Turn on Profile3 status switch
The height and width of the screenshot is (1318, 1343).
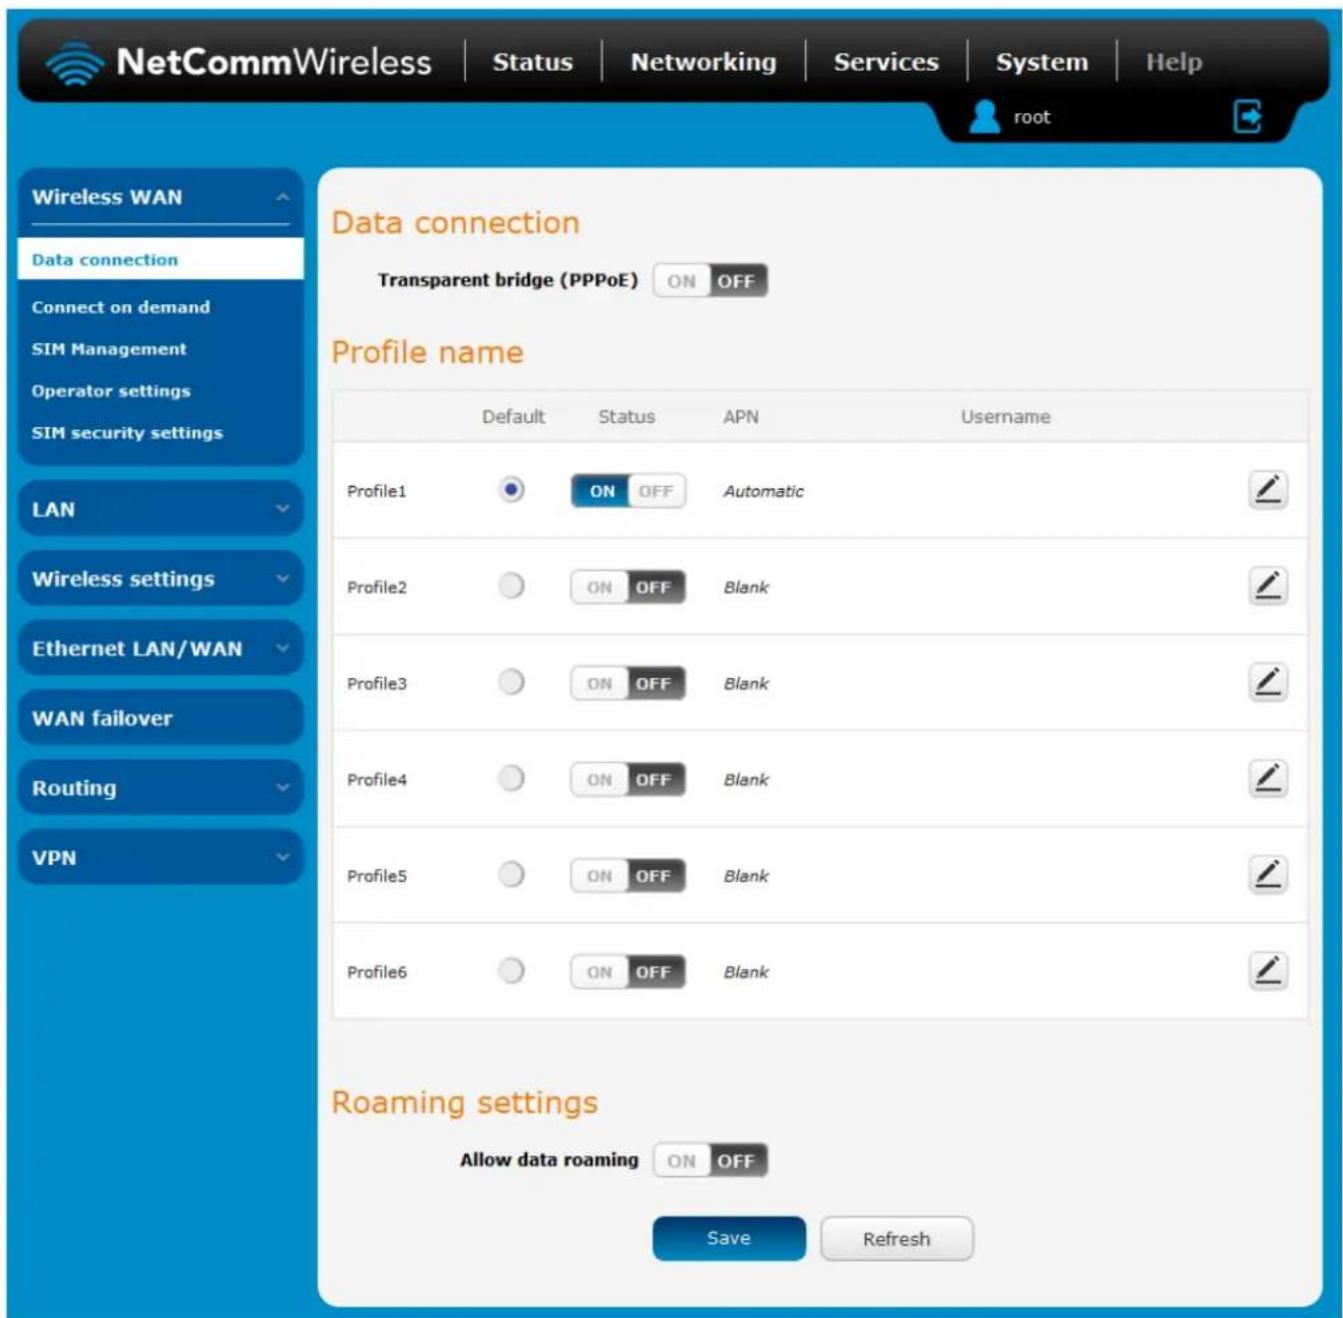[x=628, y=683]
